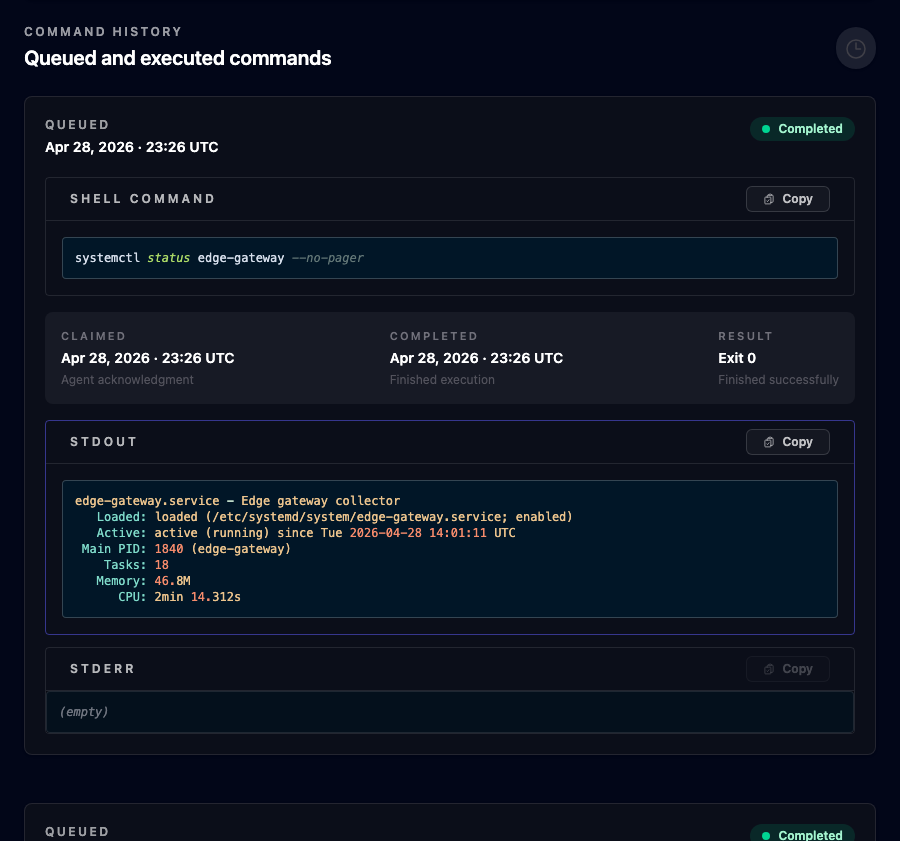The width and height of the screenshot is (900, 841).
Task: Click "Finished successfully" caption
Action: 778,379
